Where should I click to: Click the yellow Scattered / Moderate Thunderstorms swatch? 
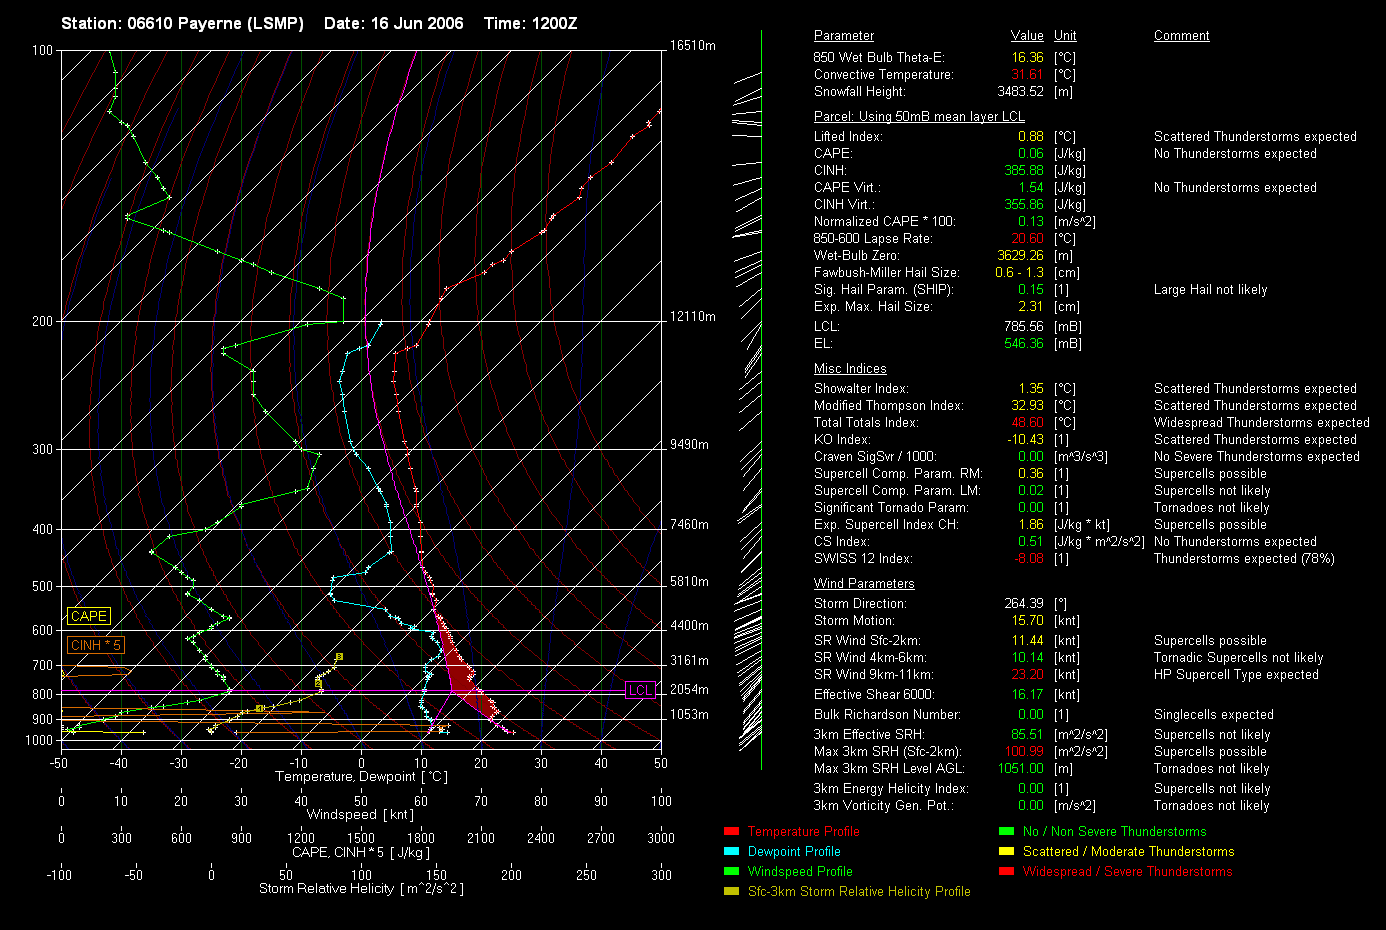point(1006,852)
